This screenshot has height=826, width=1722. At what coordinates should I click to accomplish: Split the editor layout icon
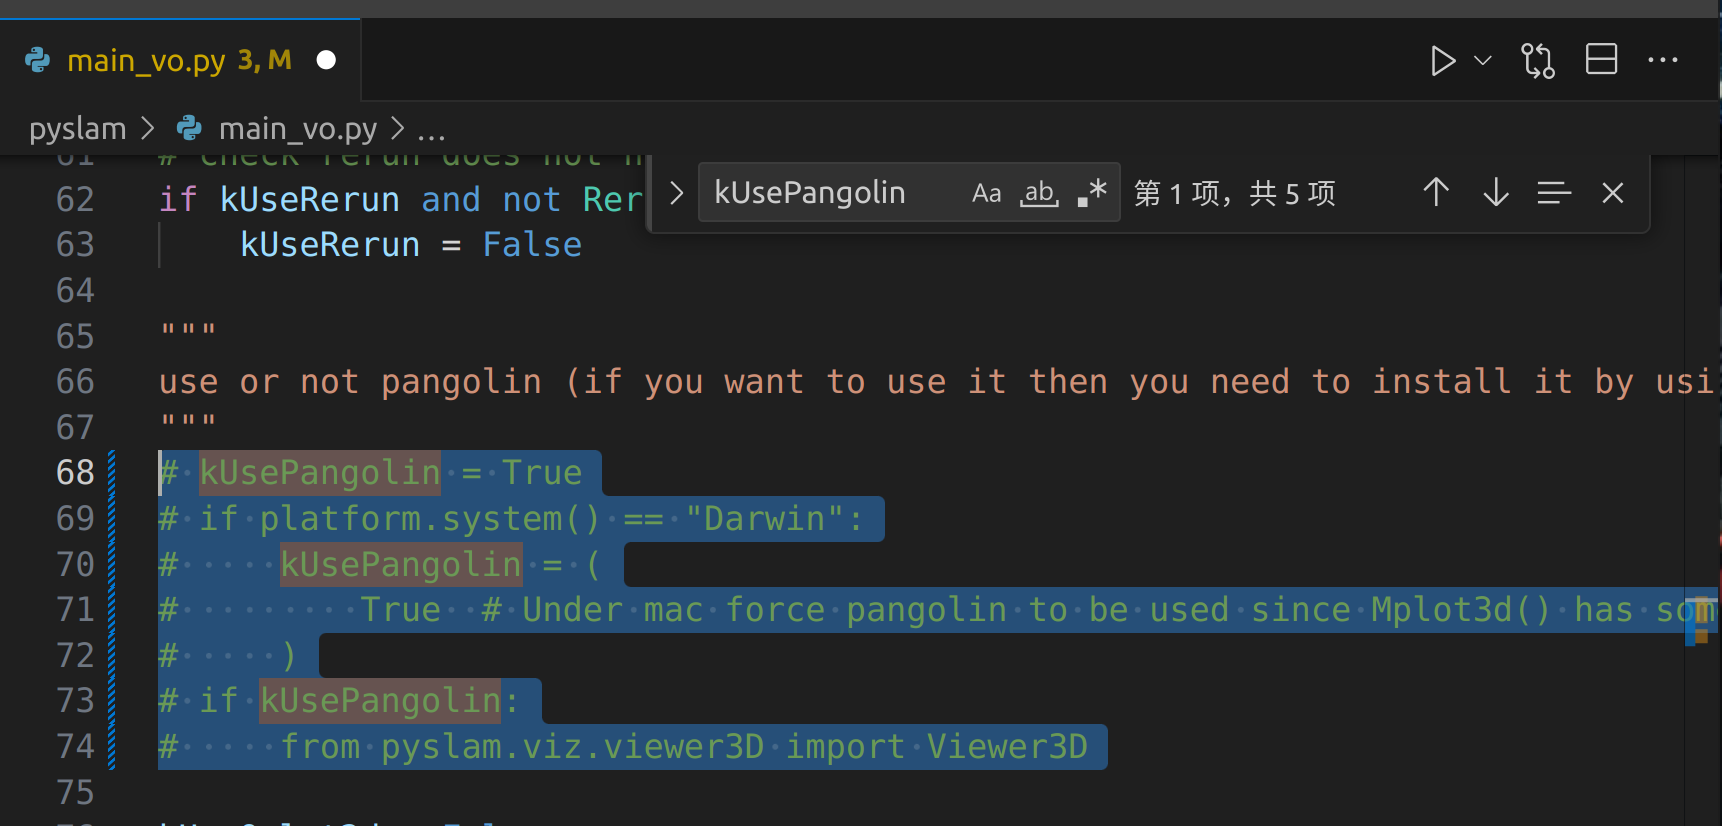(1602, 60)
